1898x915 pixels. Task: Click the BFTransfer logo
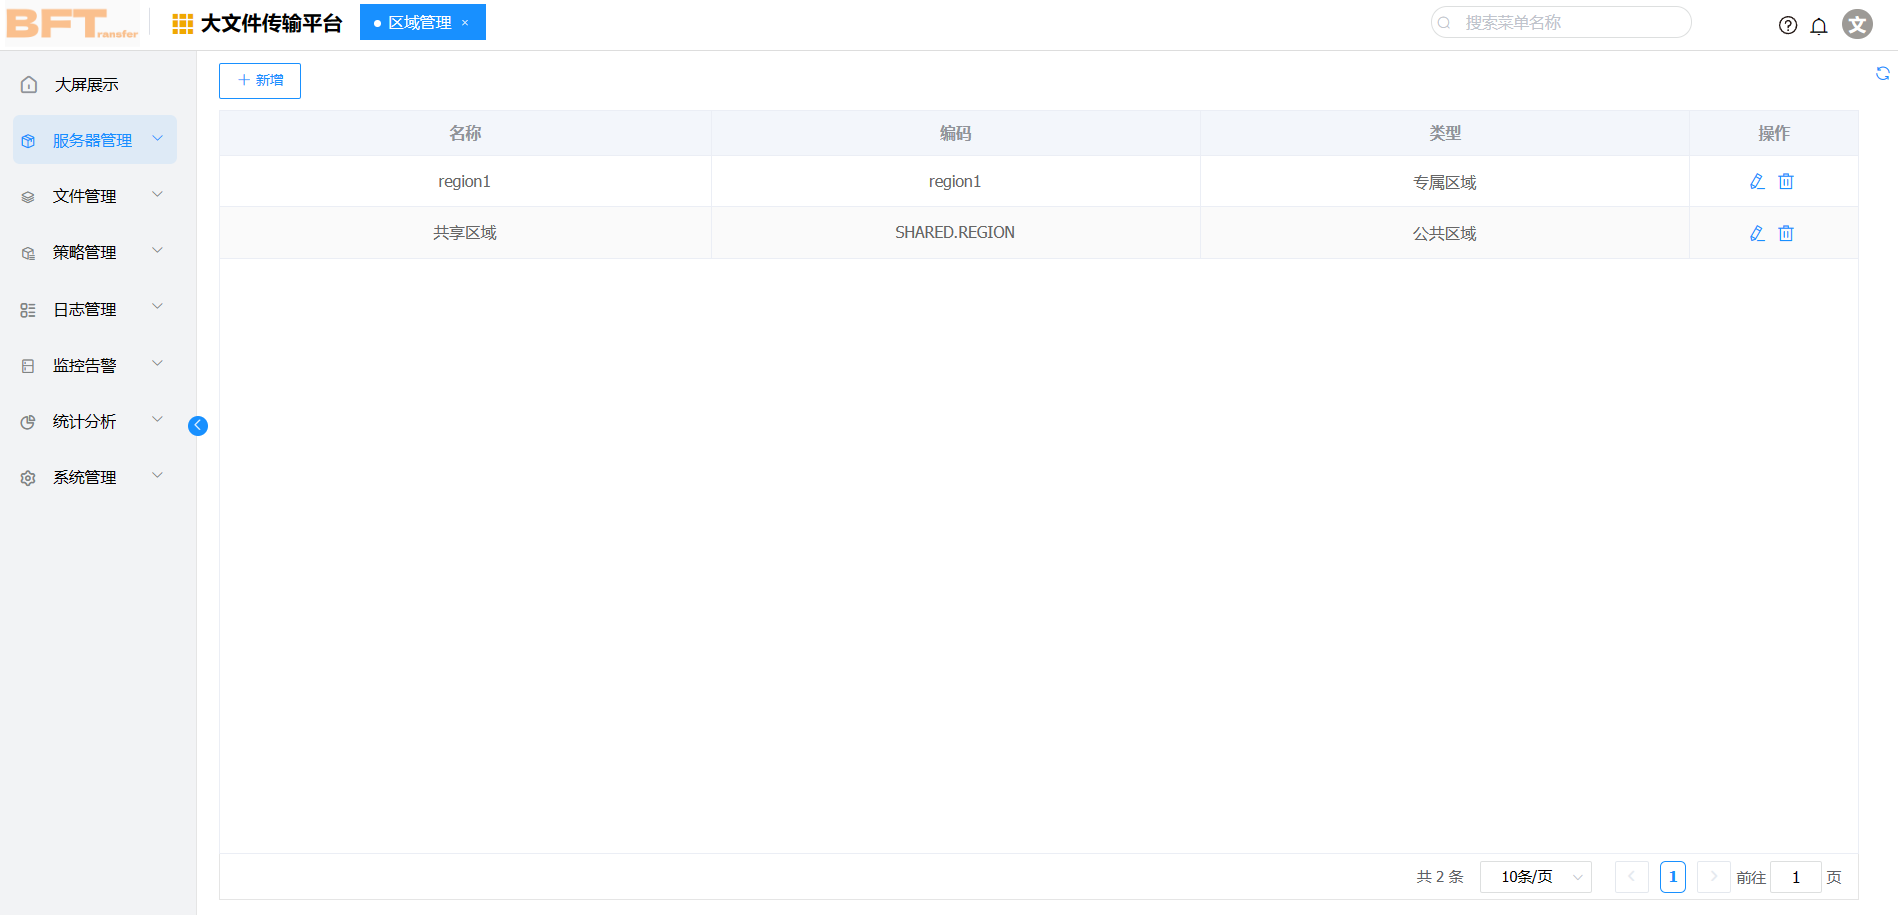(x=70, y=22)
